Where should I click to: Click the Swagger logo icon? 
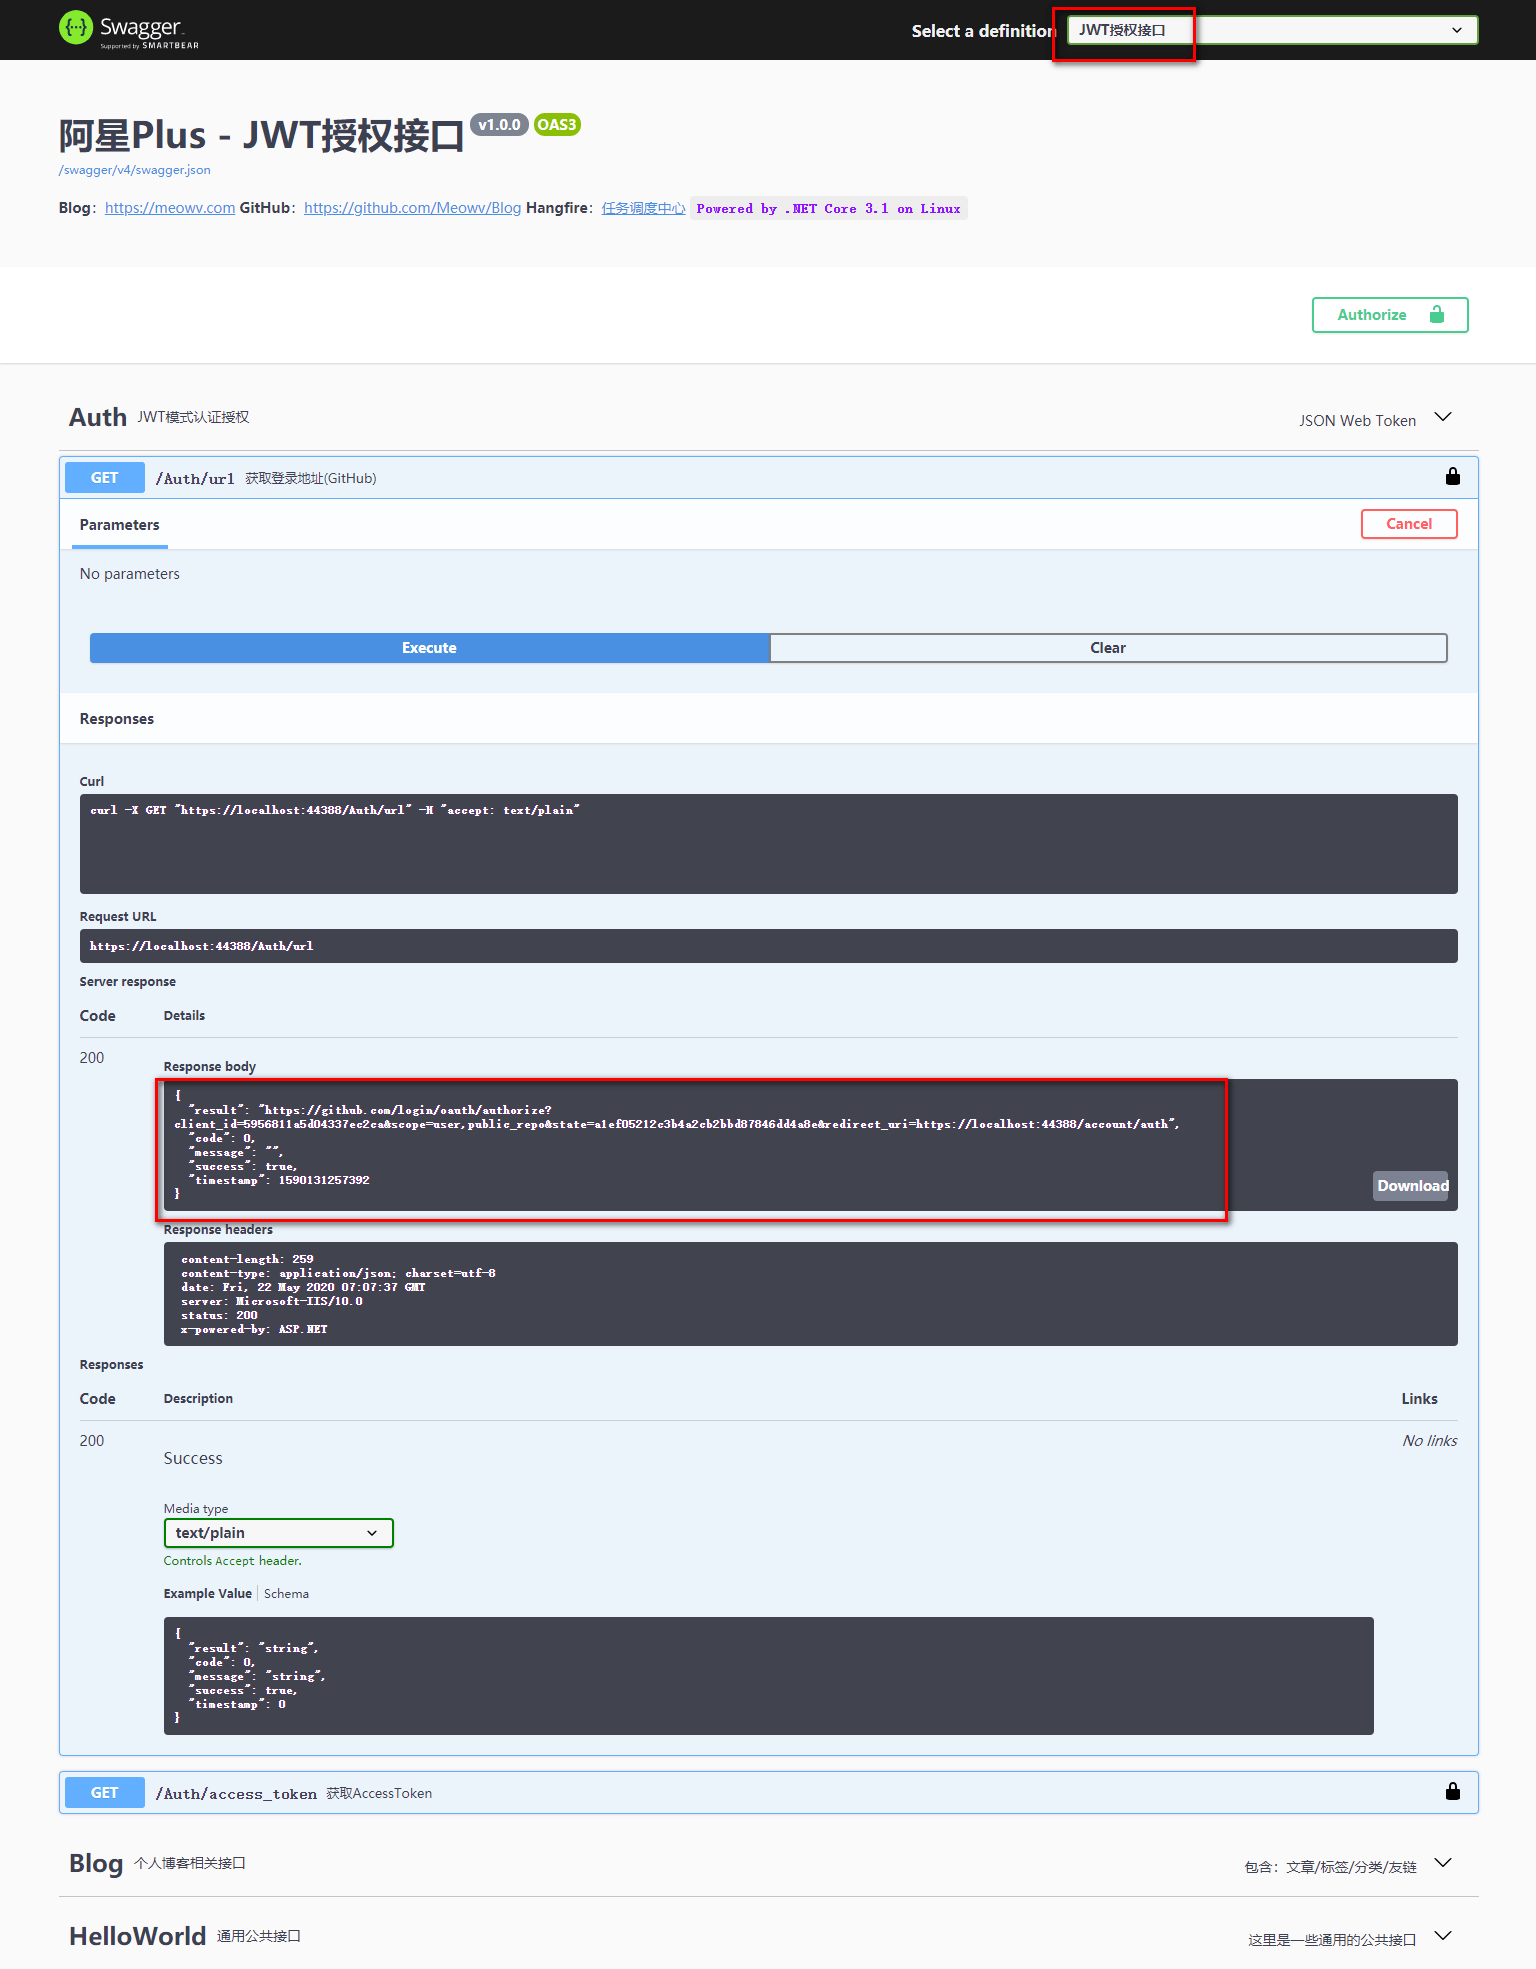[75, 28]
